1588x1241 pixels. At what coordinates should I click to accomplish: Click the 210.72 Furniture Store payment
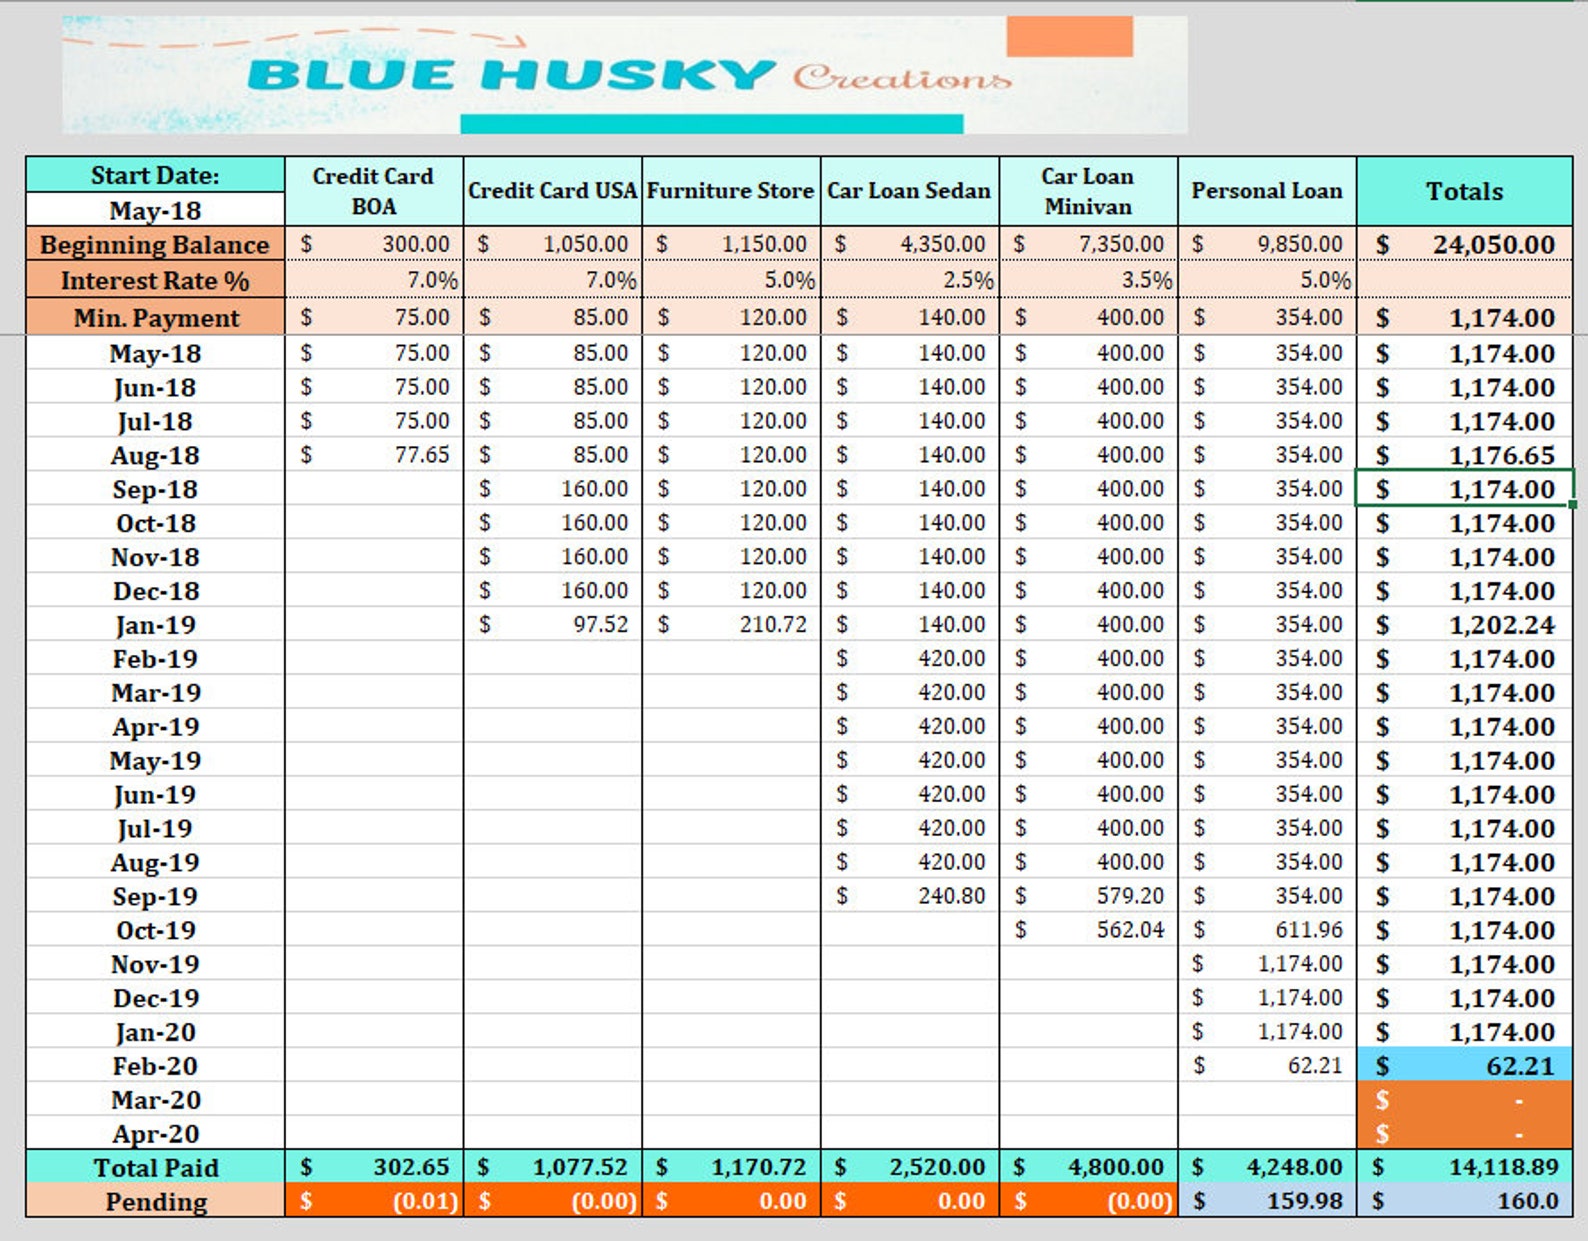(731, 625)
